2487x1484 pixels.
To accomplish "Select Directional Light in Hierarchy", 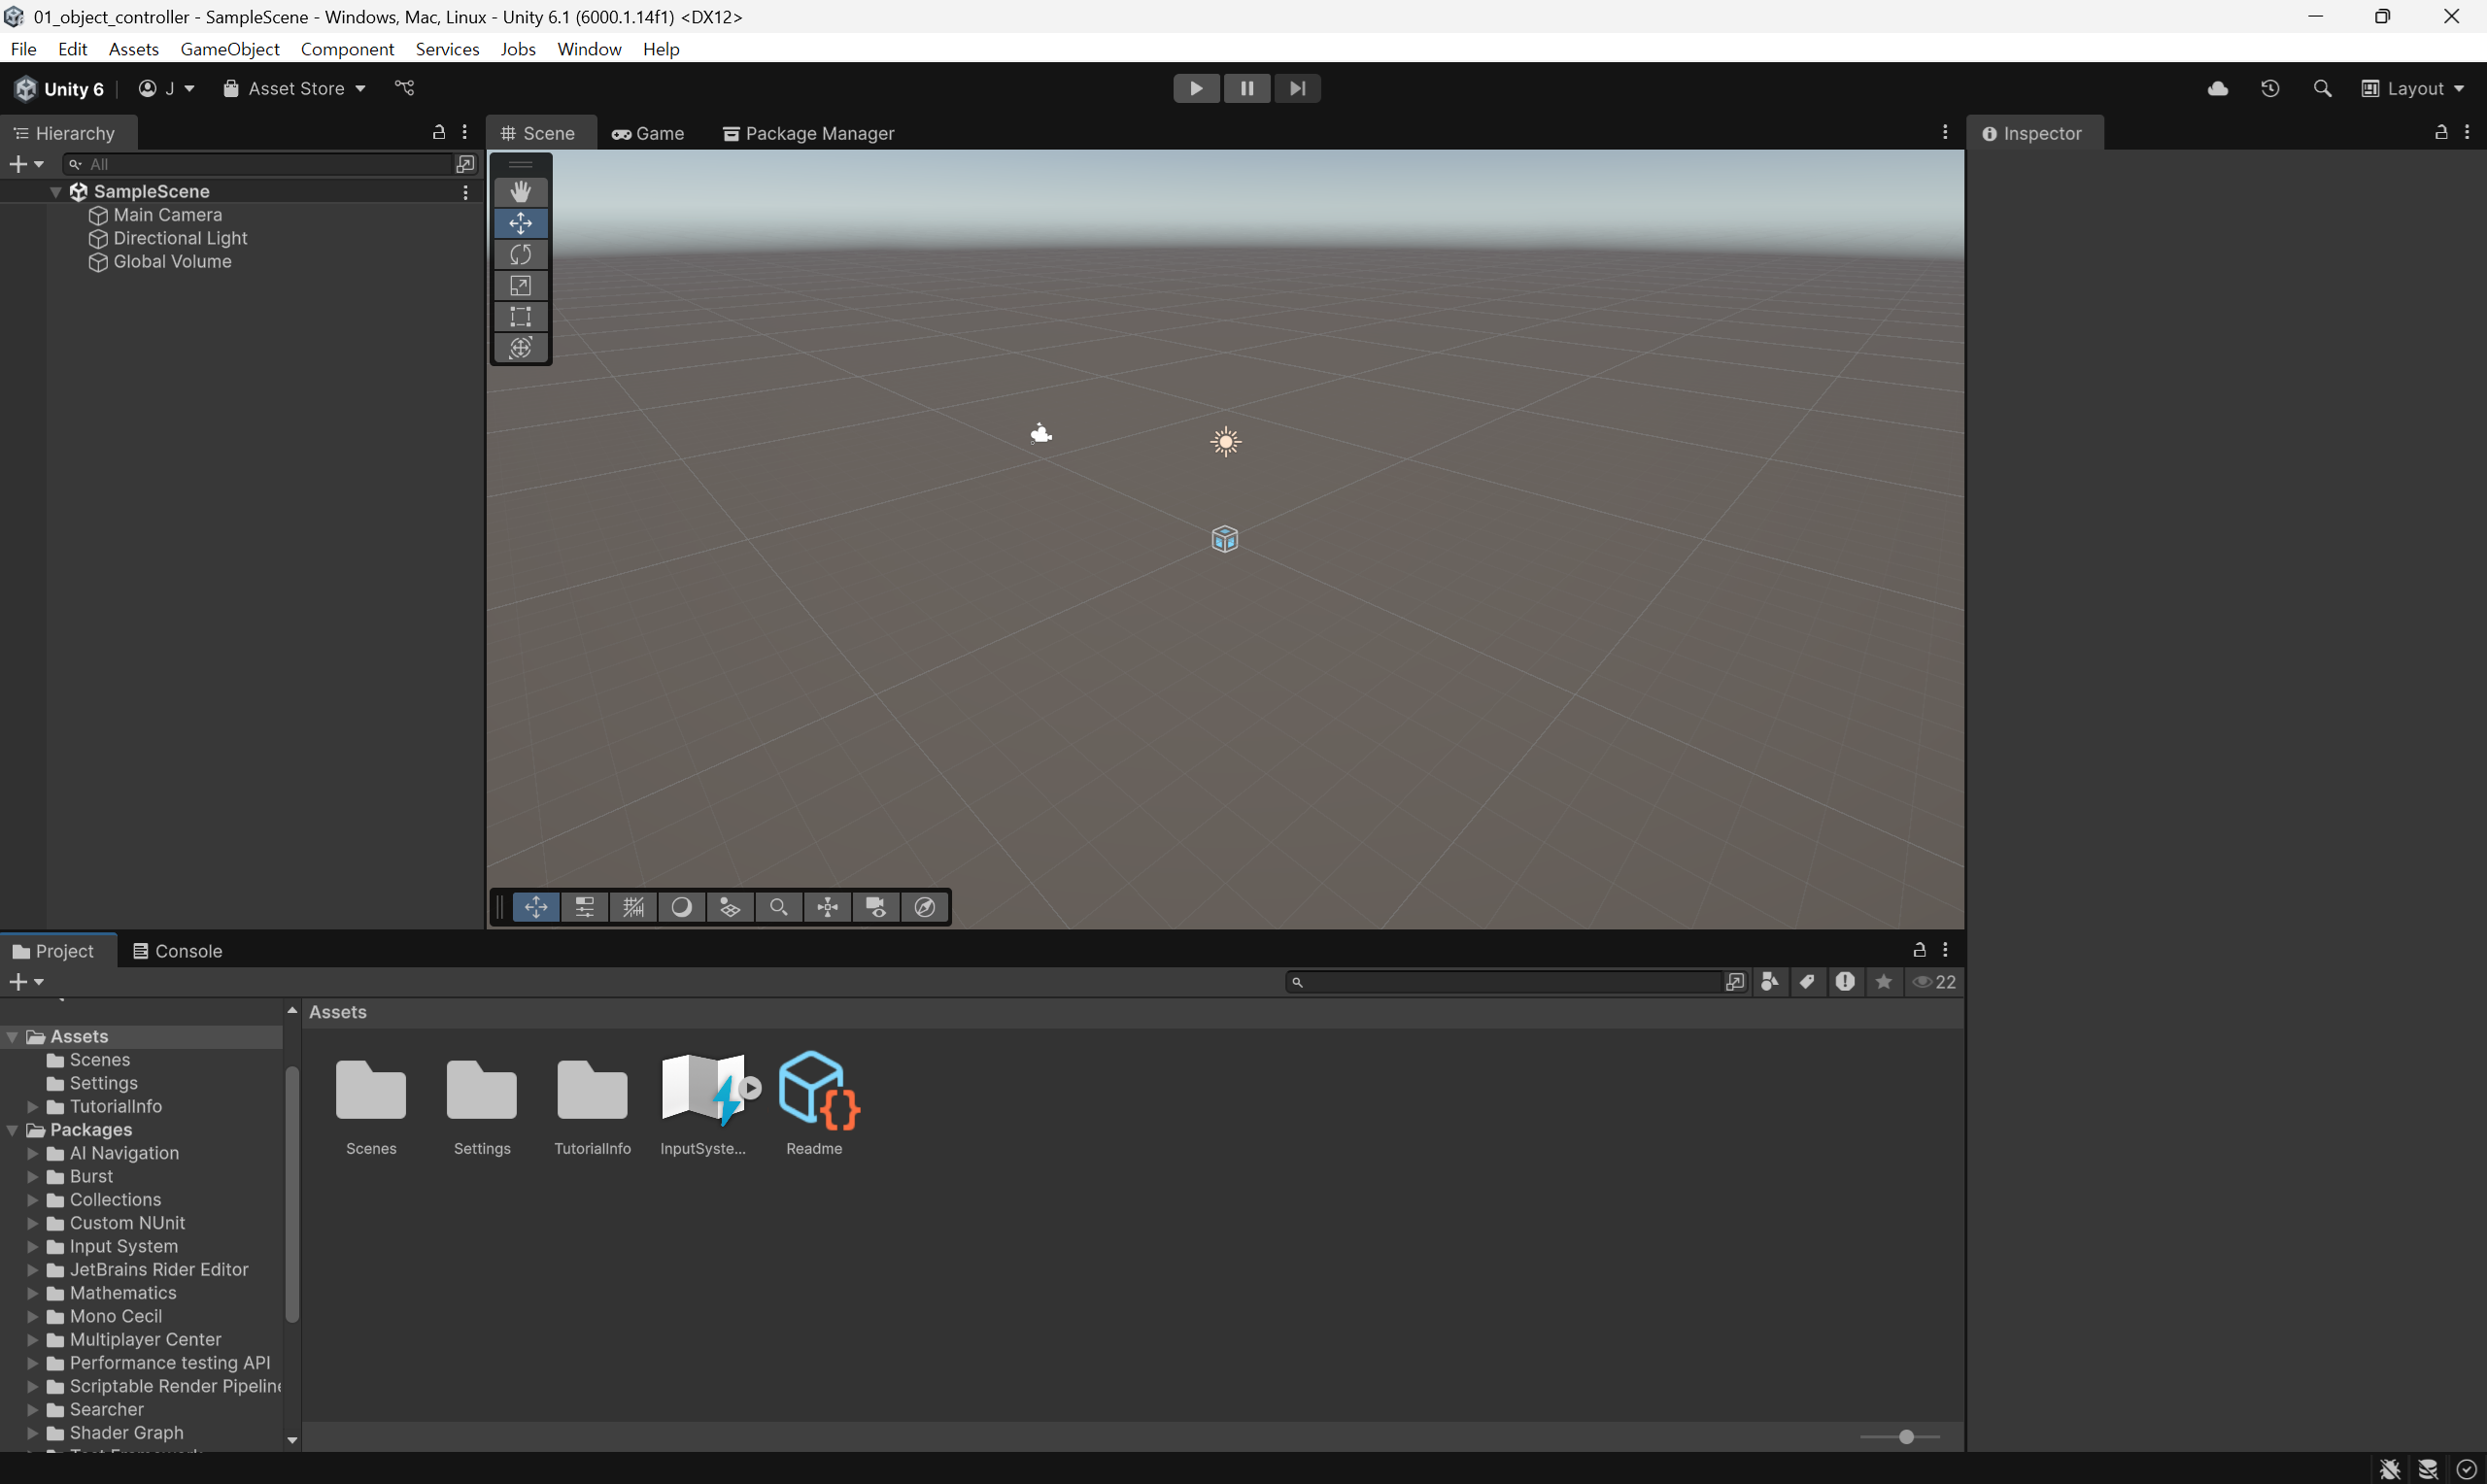I will coord(180,238).
